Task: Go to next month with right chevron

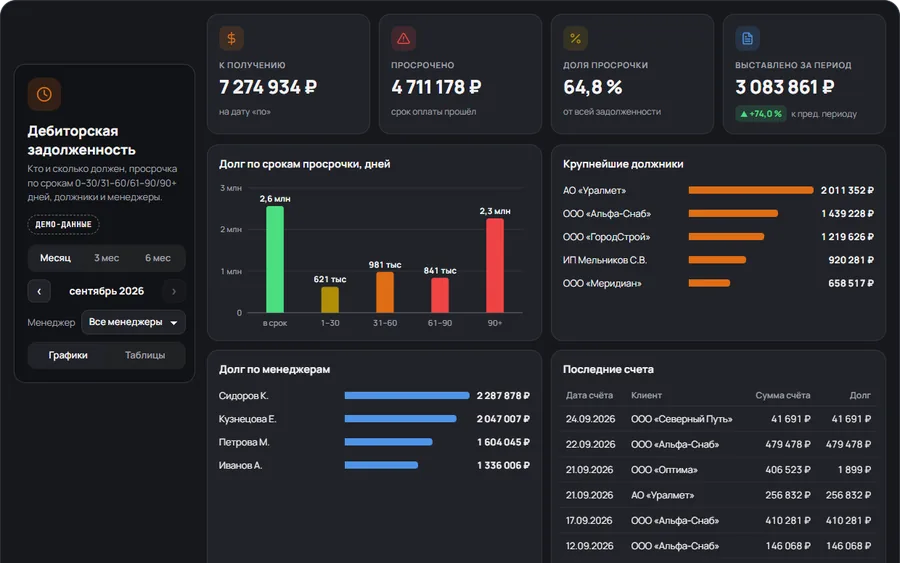Action: [174, 291]
